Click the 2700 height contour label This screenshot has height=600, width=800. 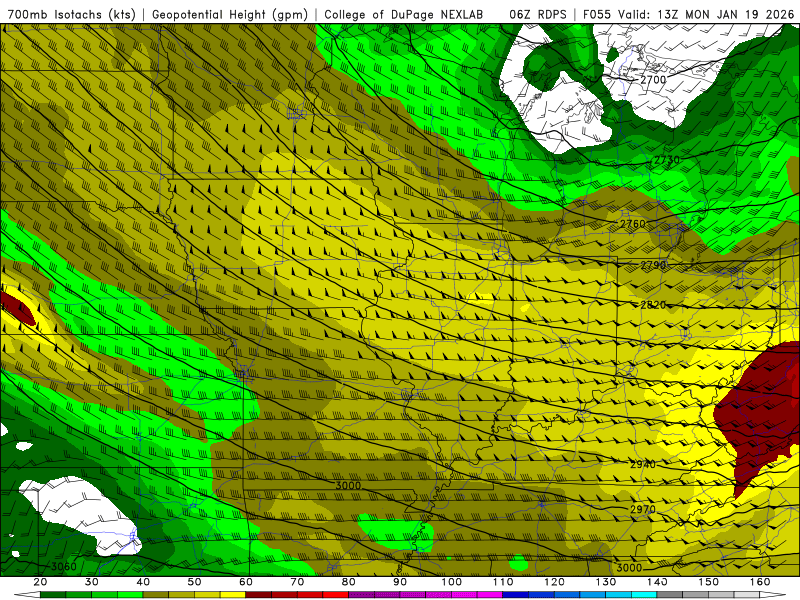tap(653, 80)
